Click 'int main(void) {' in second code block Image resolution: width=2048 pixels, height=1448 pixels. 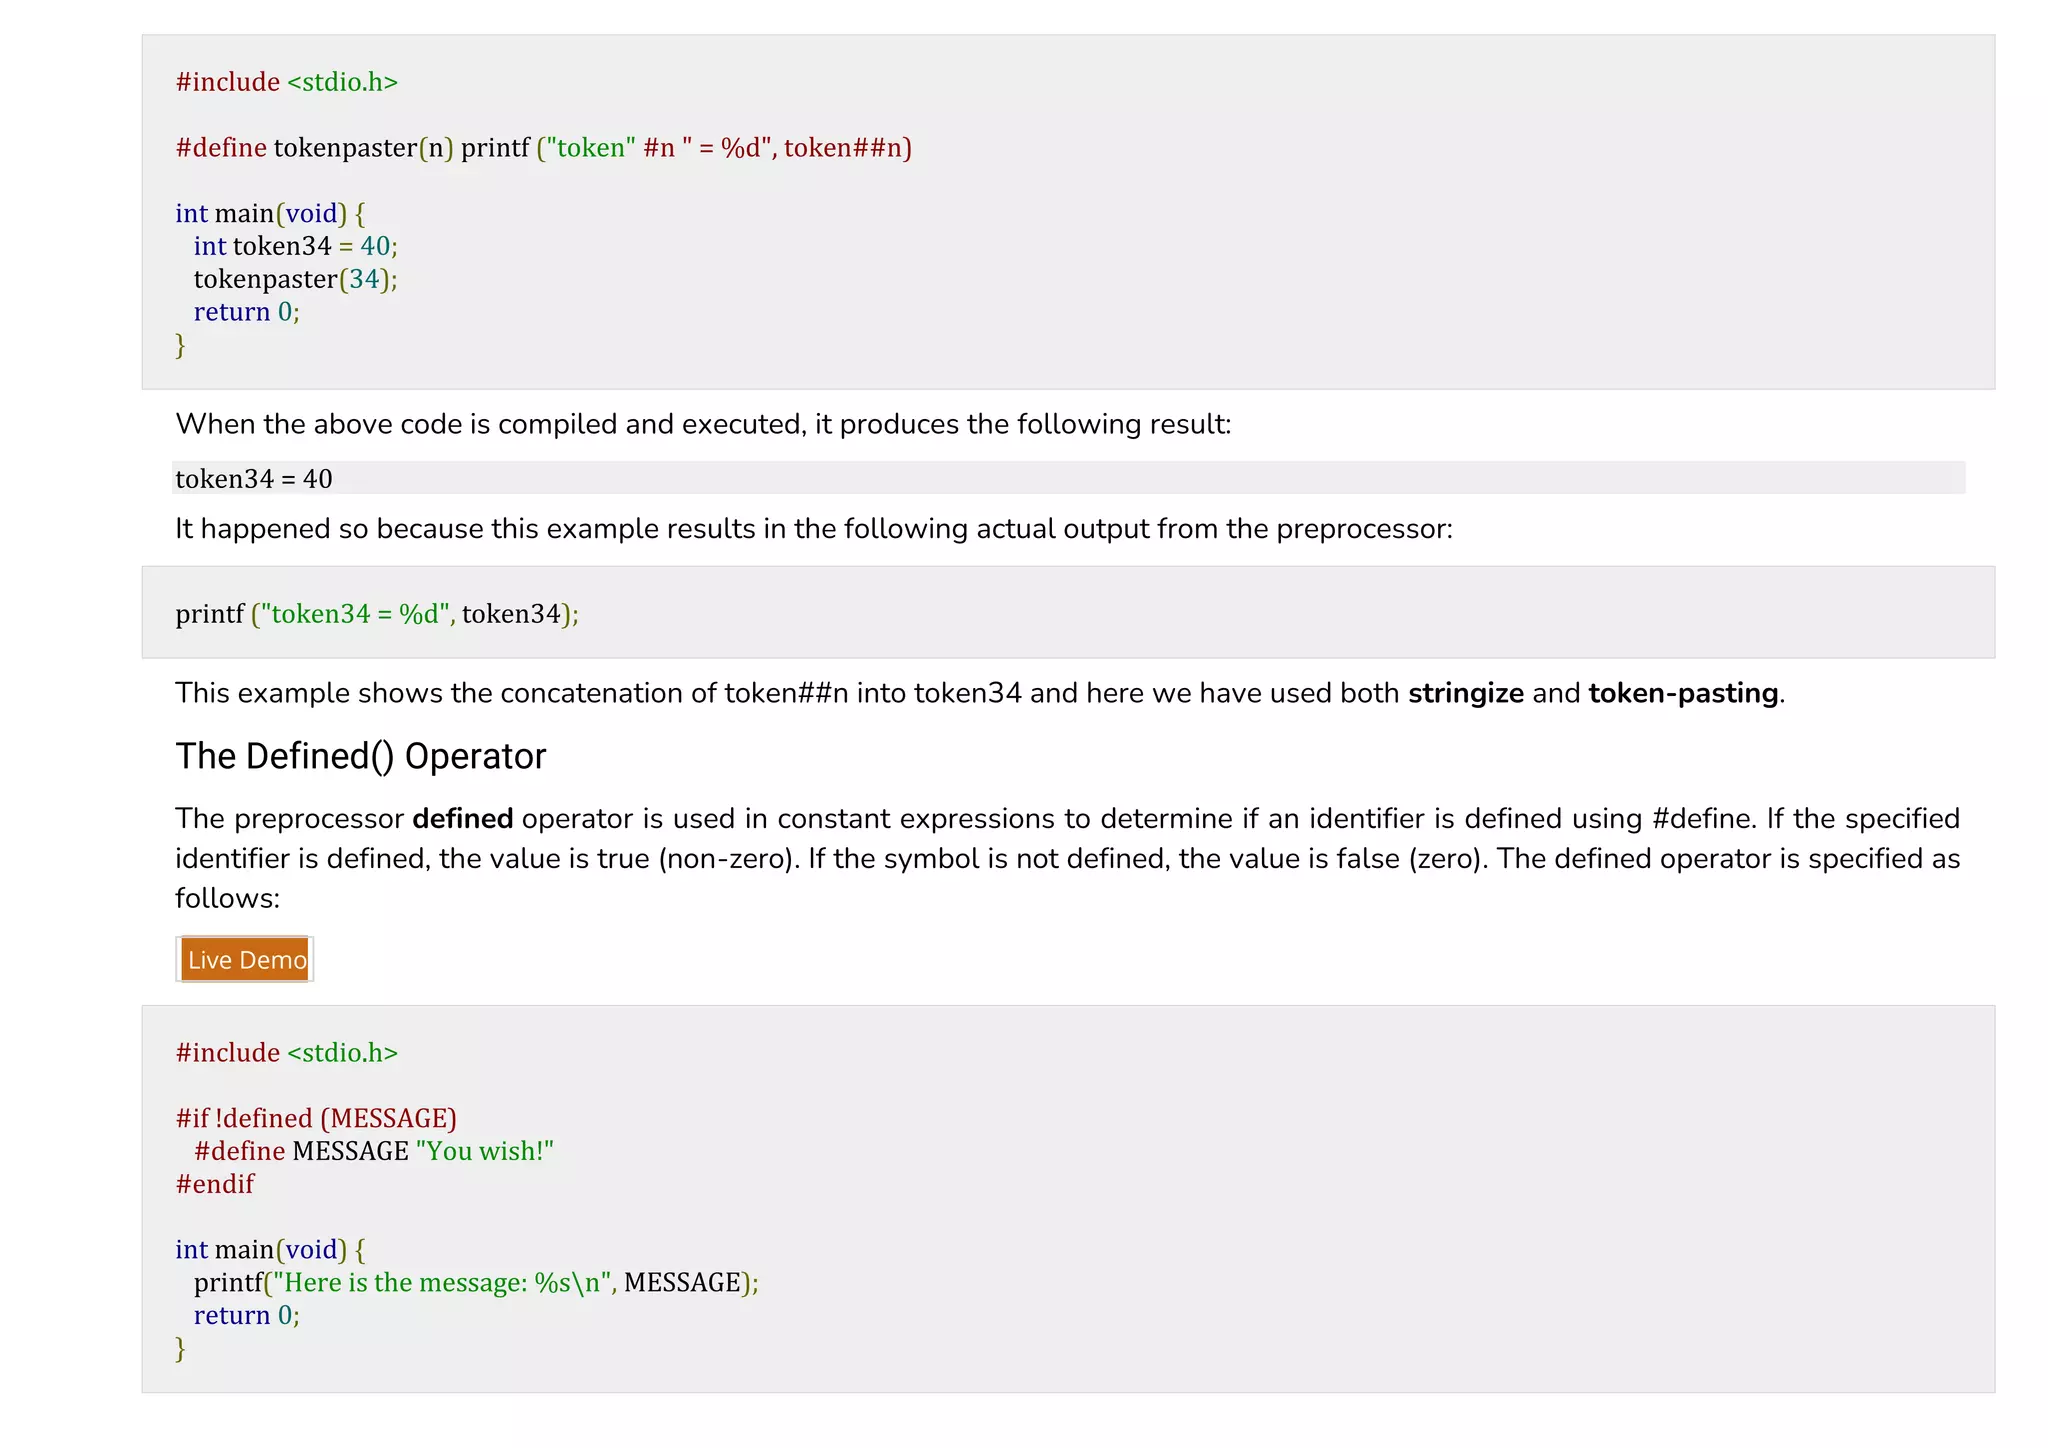tap(270, 1250)
